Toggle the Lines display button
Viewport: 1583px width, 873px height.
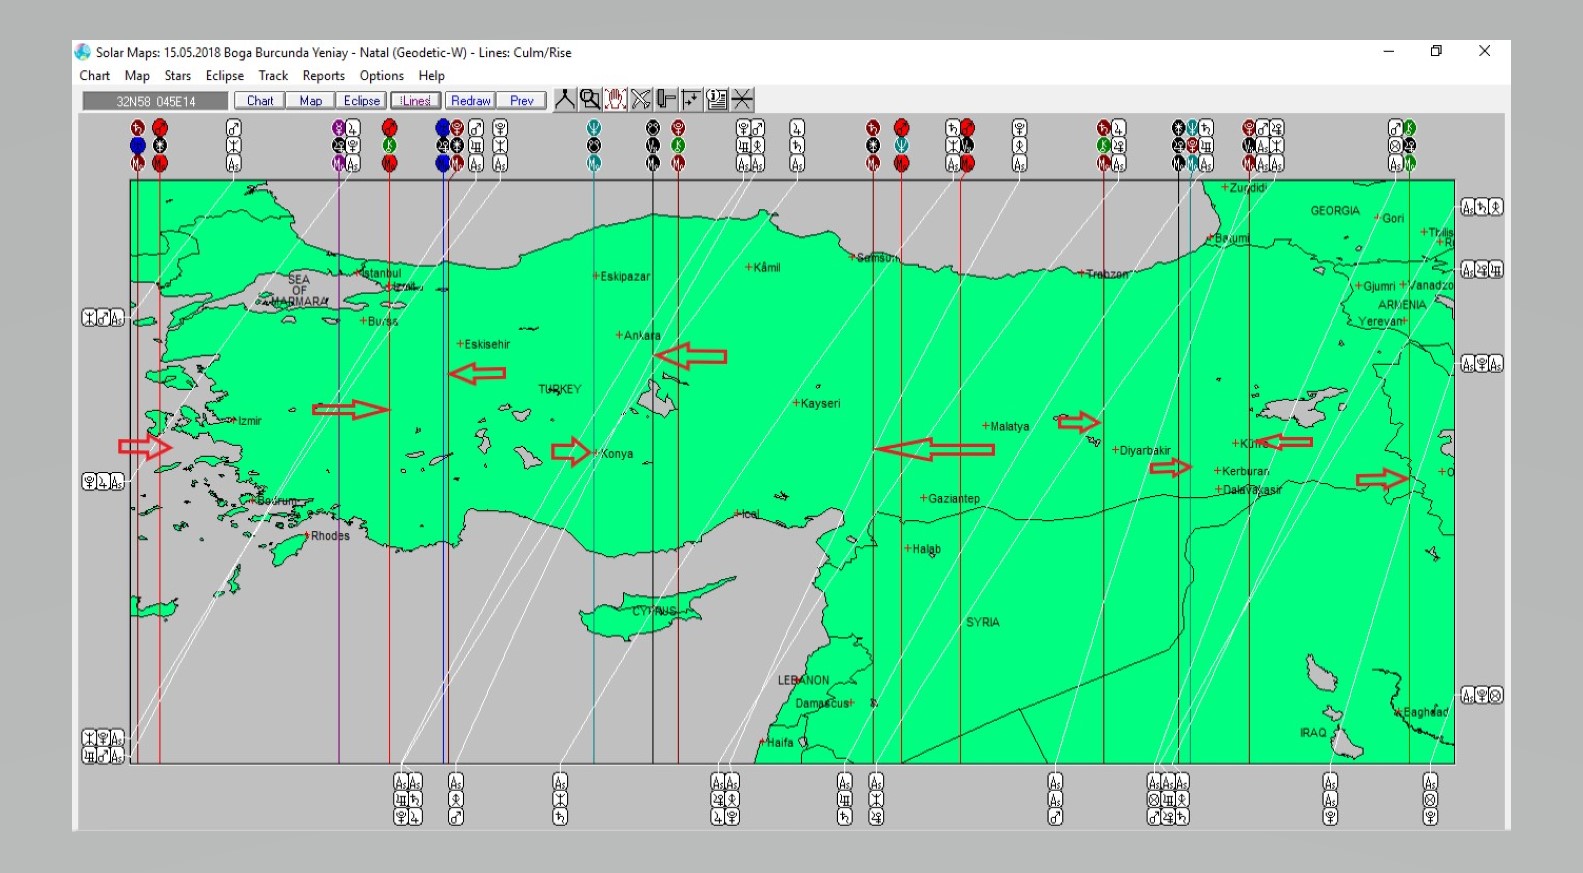tap(415, 101)
